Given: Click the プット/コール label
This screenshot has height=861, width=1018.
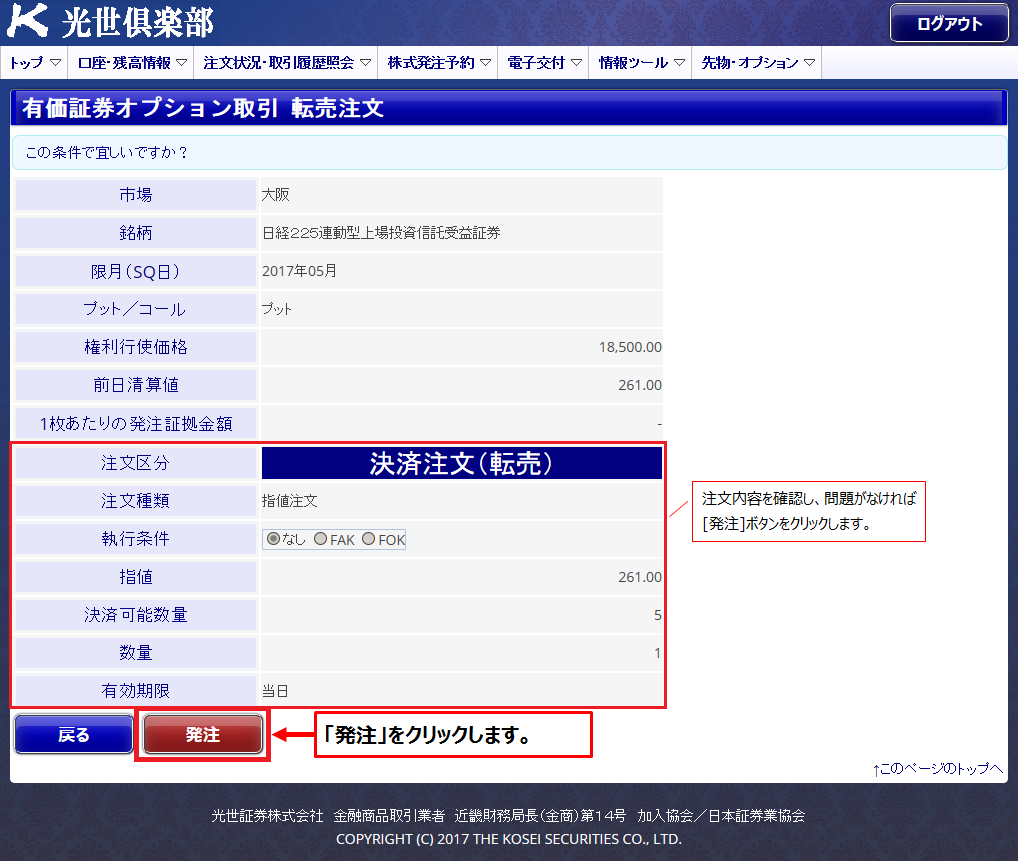Looking at the screenshot, I should click(x=135, y=309).
